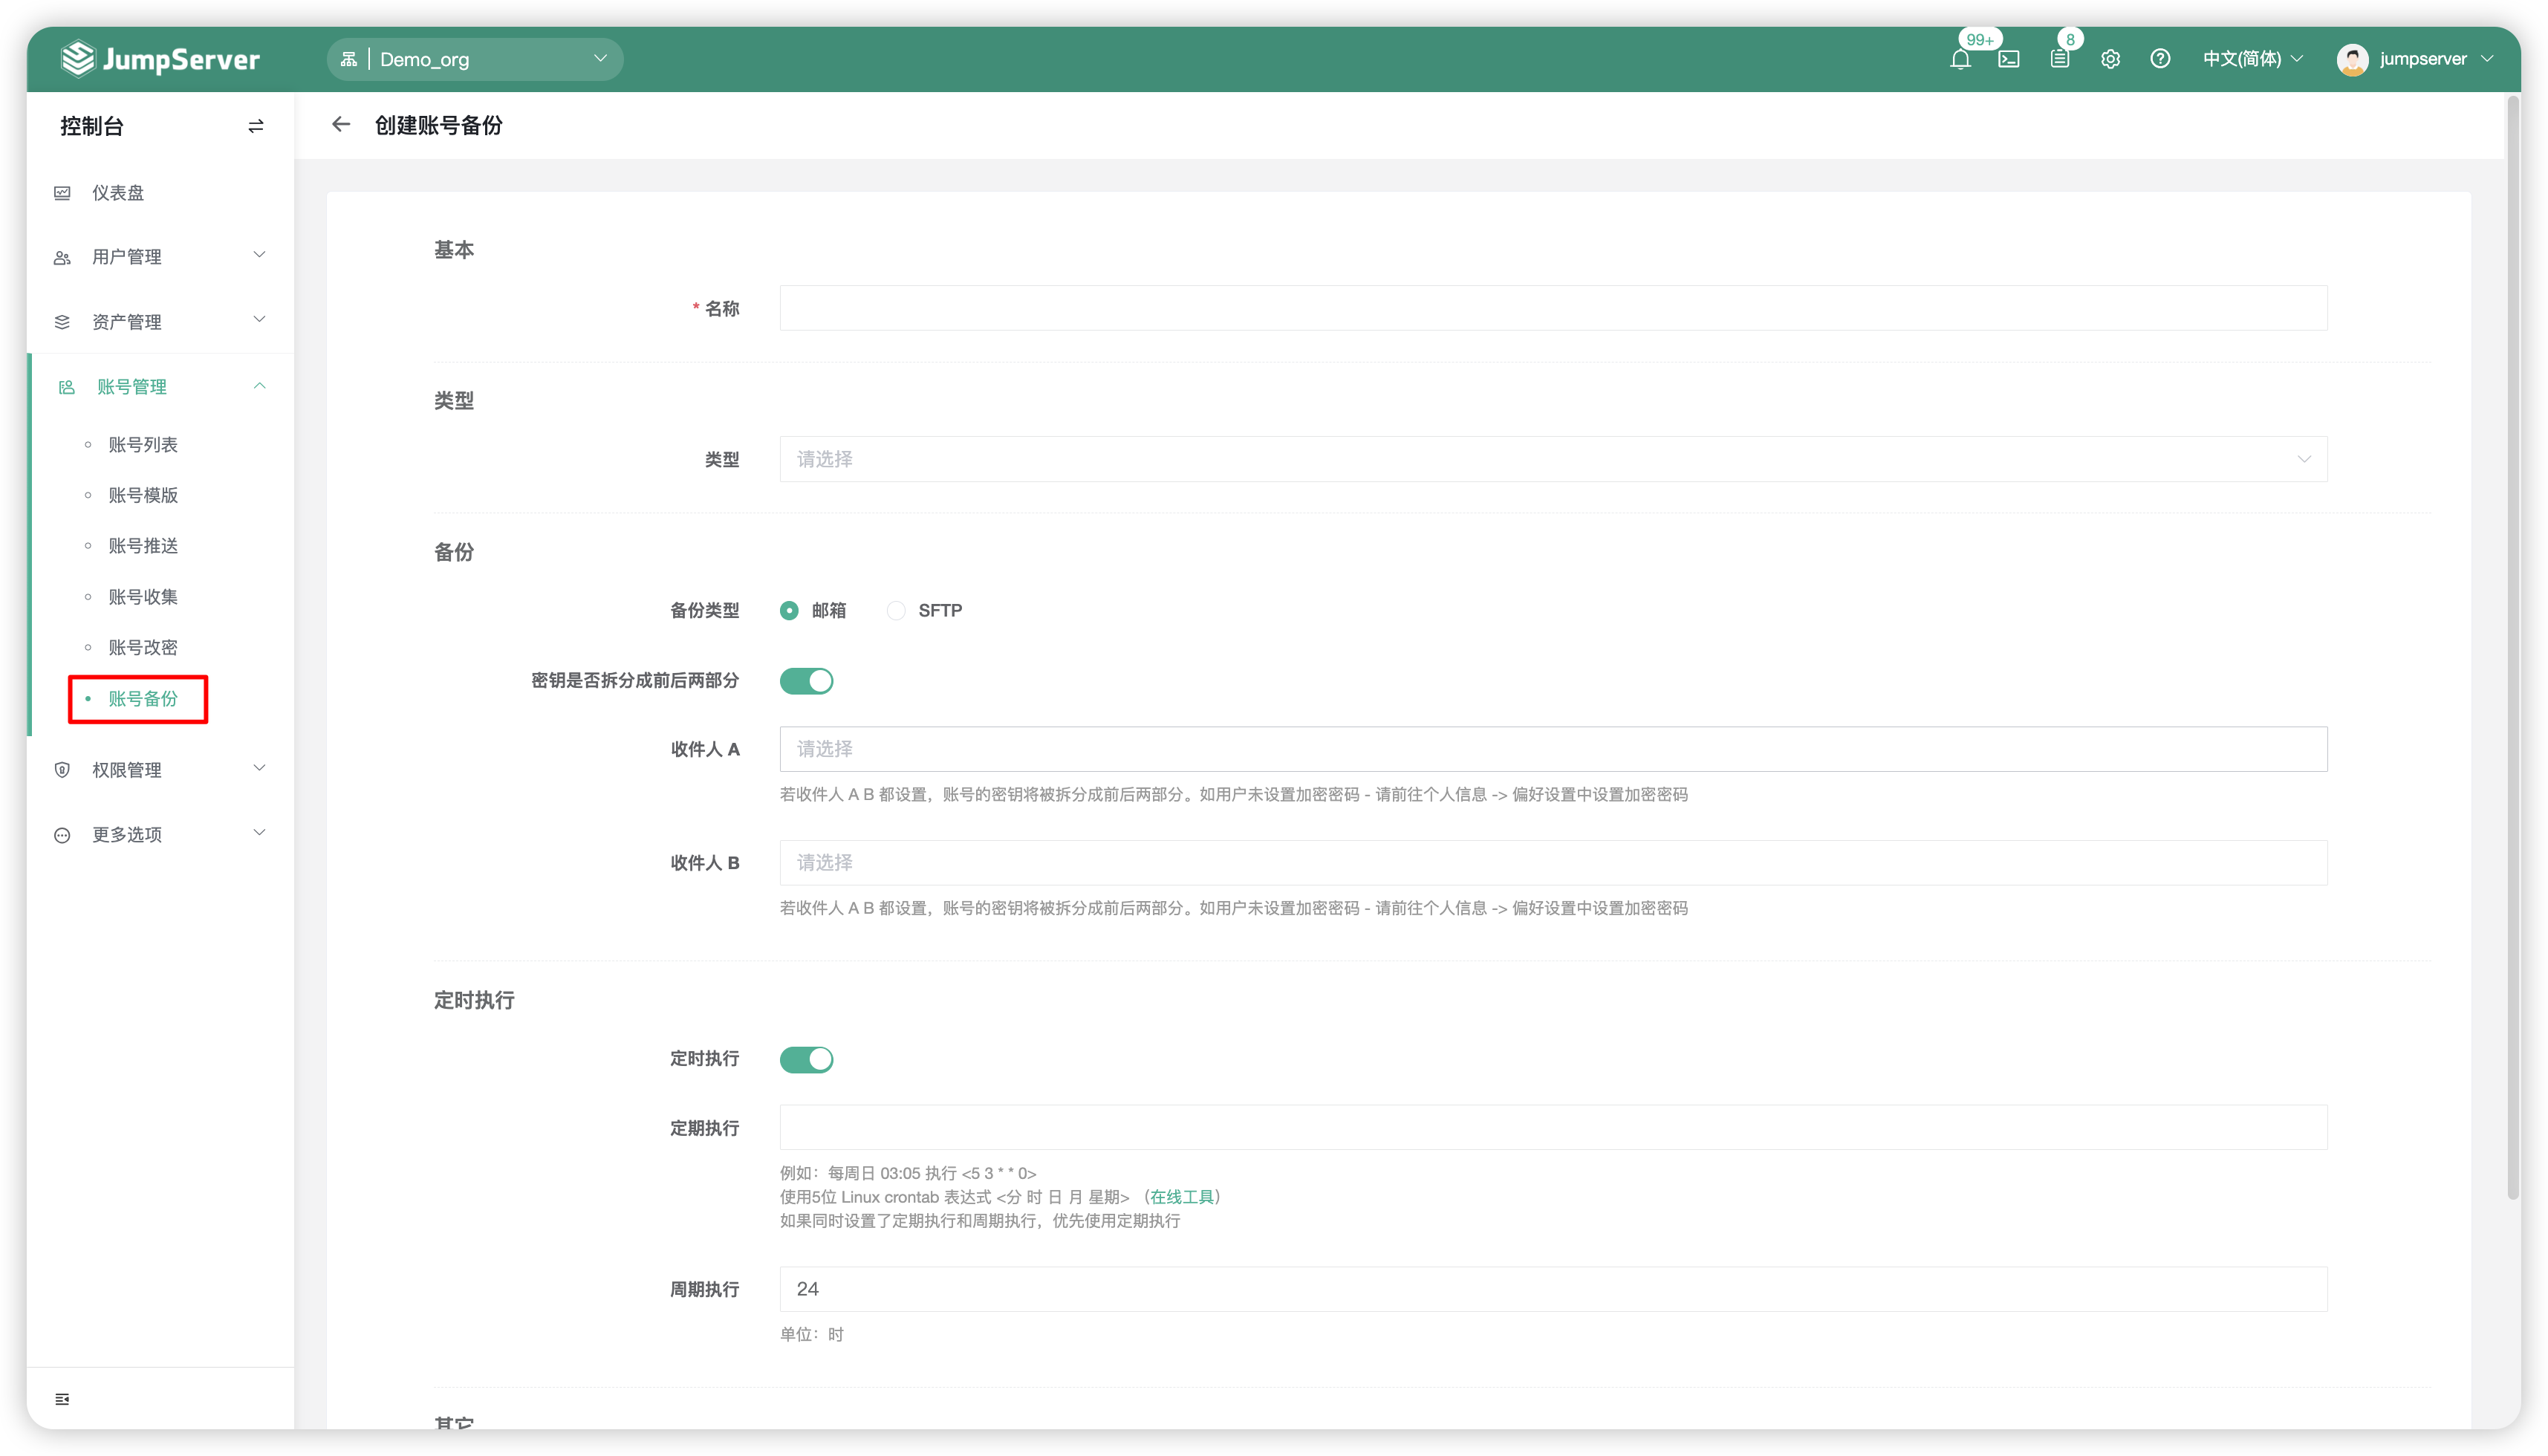
Task: Open the help question mark icon
Action: tap(2160, 59)
